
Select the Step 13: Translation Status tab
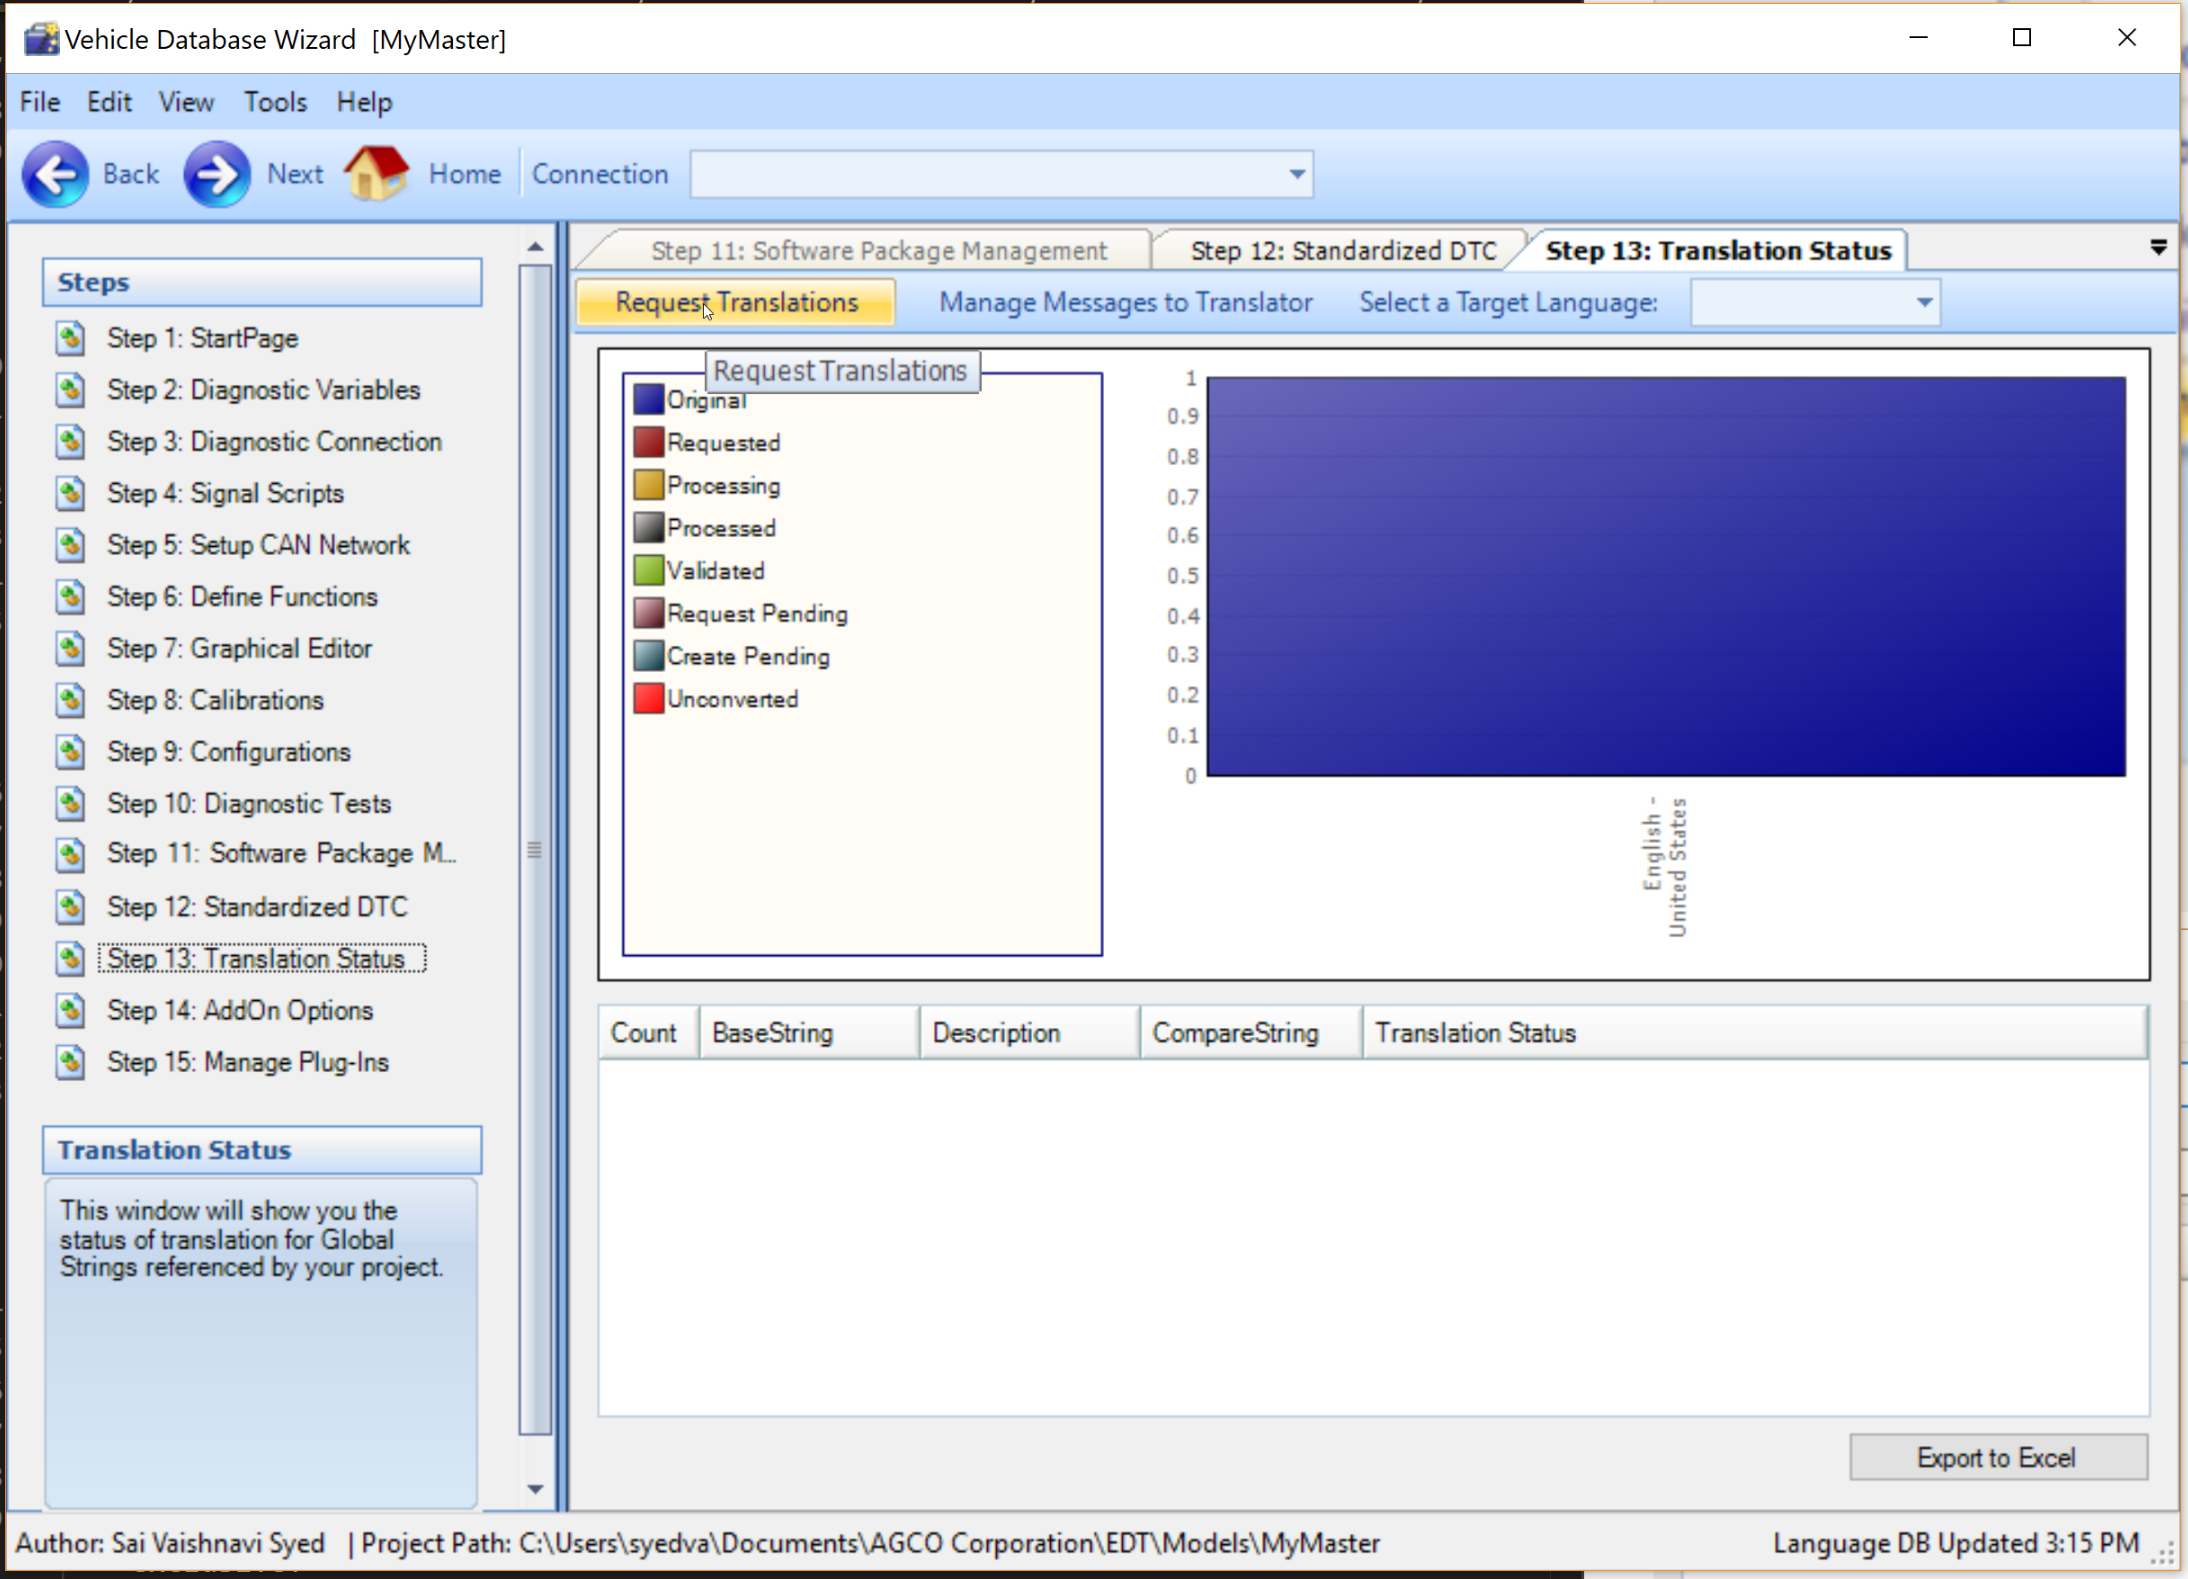[1718, 250]
